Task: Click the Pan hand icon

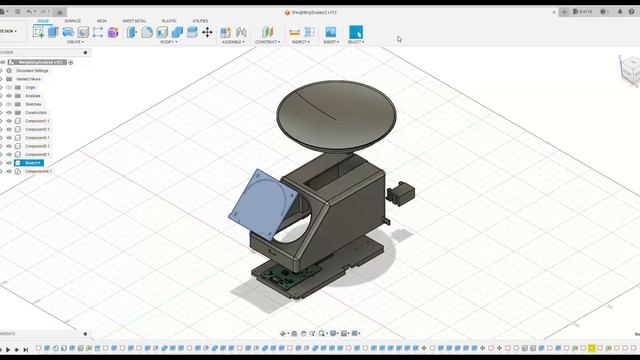Action: [x=303, y=333]
